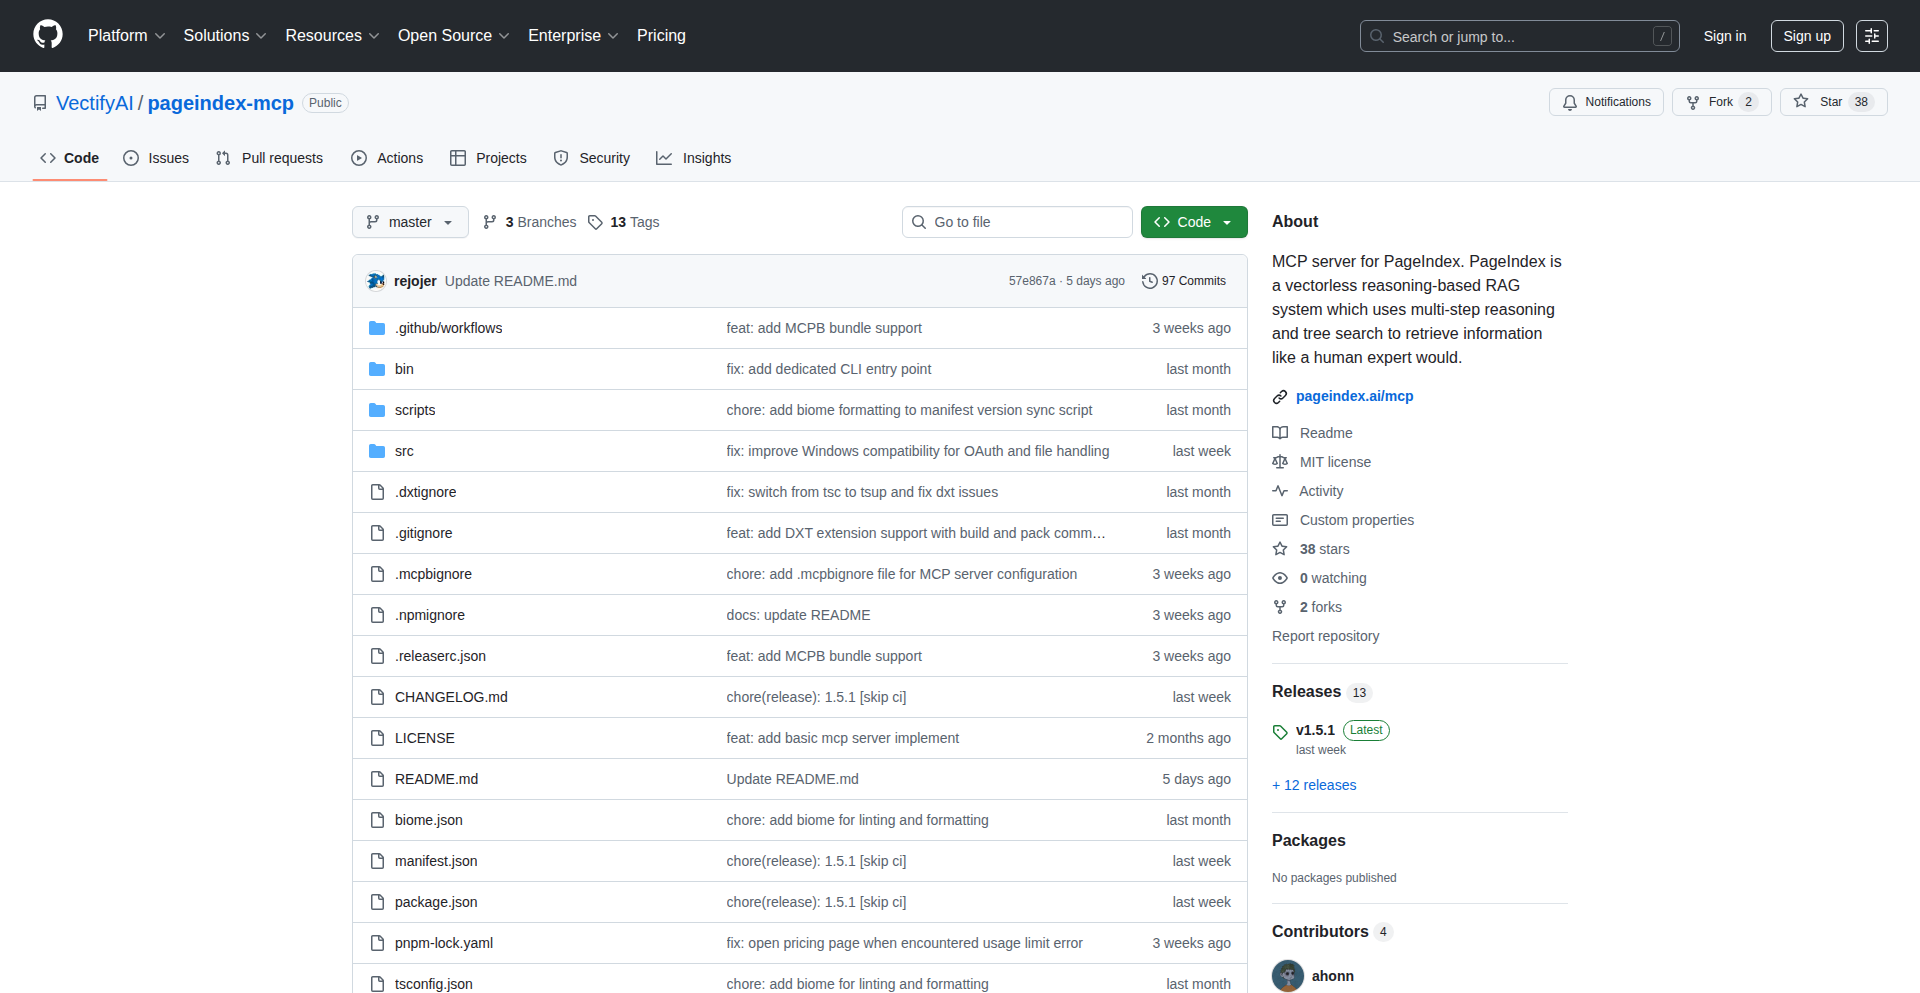Click the Go to file search field
1920x993 pixels.
[x=1017, y=222]
